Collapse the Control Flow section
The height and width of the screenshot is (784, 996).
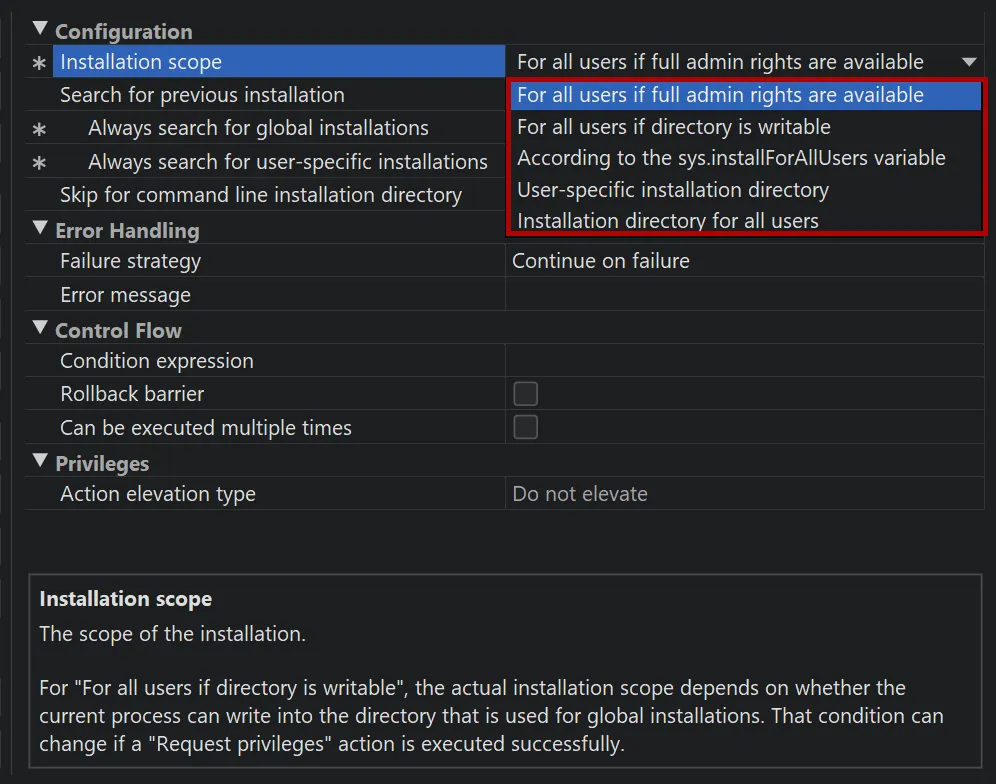(x=40, y=327)
